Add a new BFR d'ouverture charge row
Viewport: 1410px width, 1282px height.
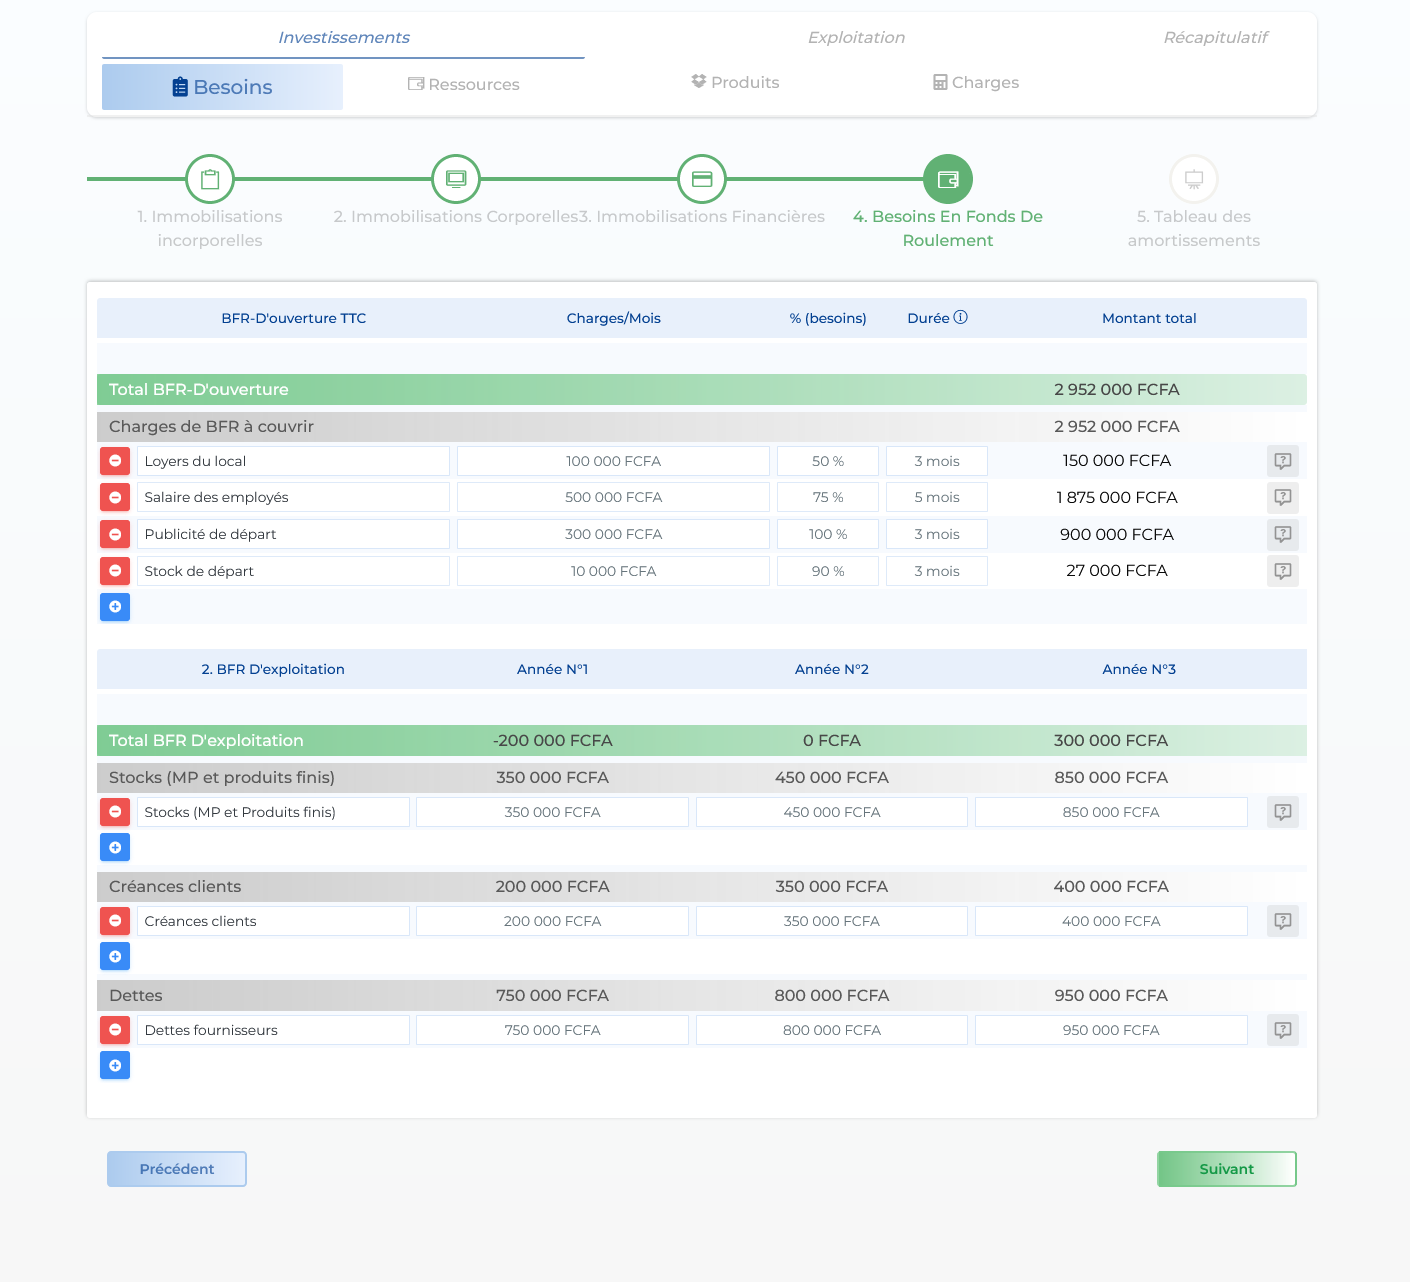pos(115,607)
